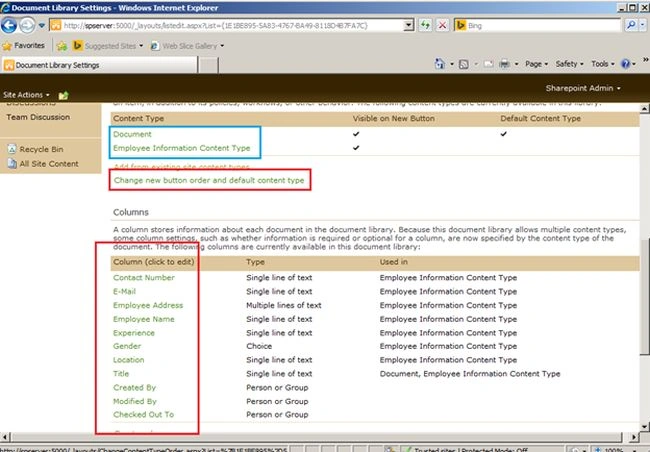Click the browser Forward arrow button
The width and height of the screenshot is (650, 452).
[x=27, y=26]
